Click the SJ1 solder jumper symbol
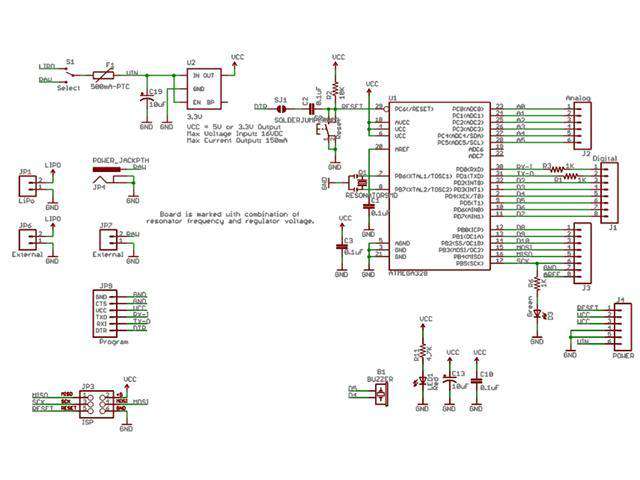 pos(281,105)
